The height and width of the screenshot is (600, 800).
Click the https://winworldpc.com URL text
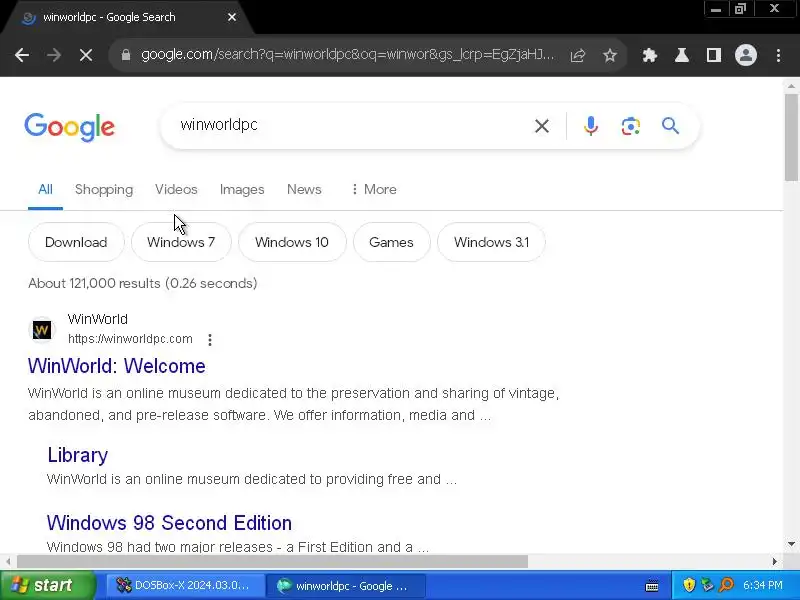(130, 339)
